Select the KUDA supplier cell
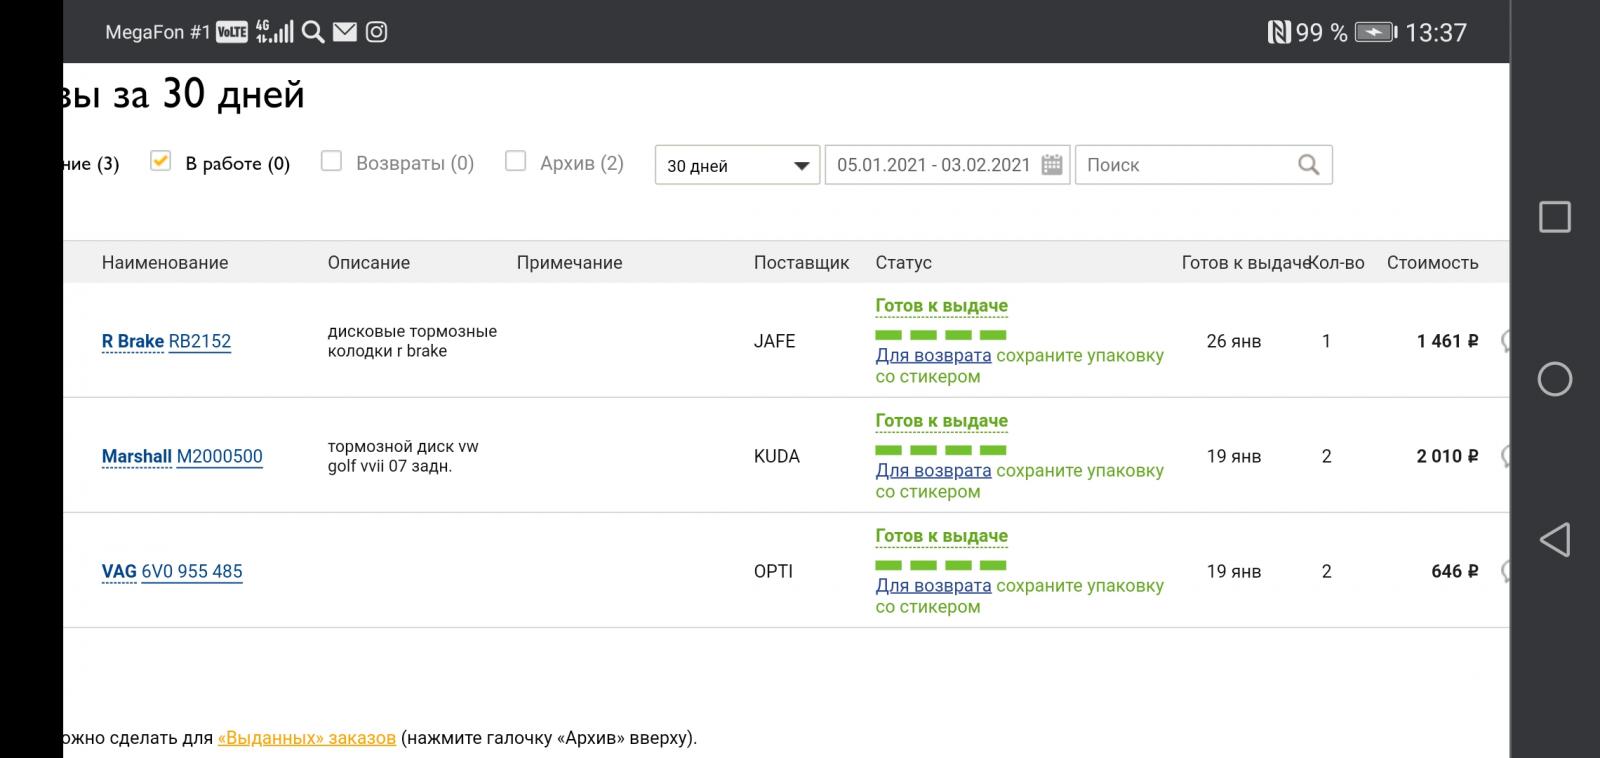This screenshot has height=758, width=1600. click(777, 456)
